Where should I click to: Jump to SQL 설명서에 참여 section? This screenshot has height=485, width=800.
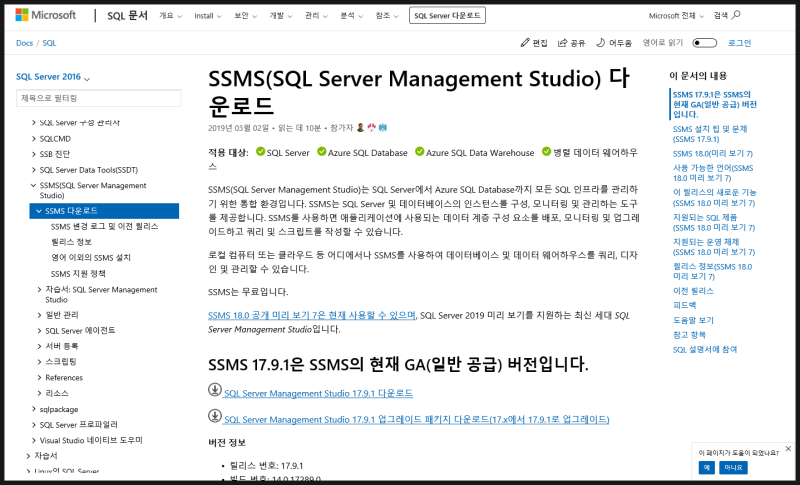click(705, 350)
